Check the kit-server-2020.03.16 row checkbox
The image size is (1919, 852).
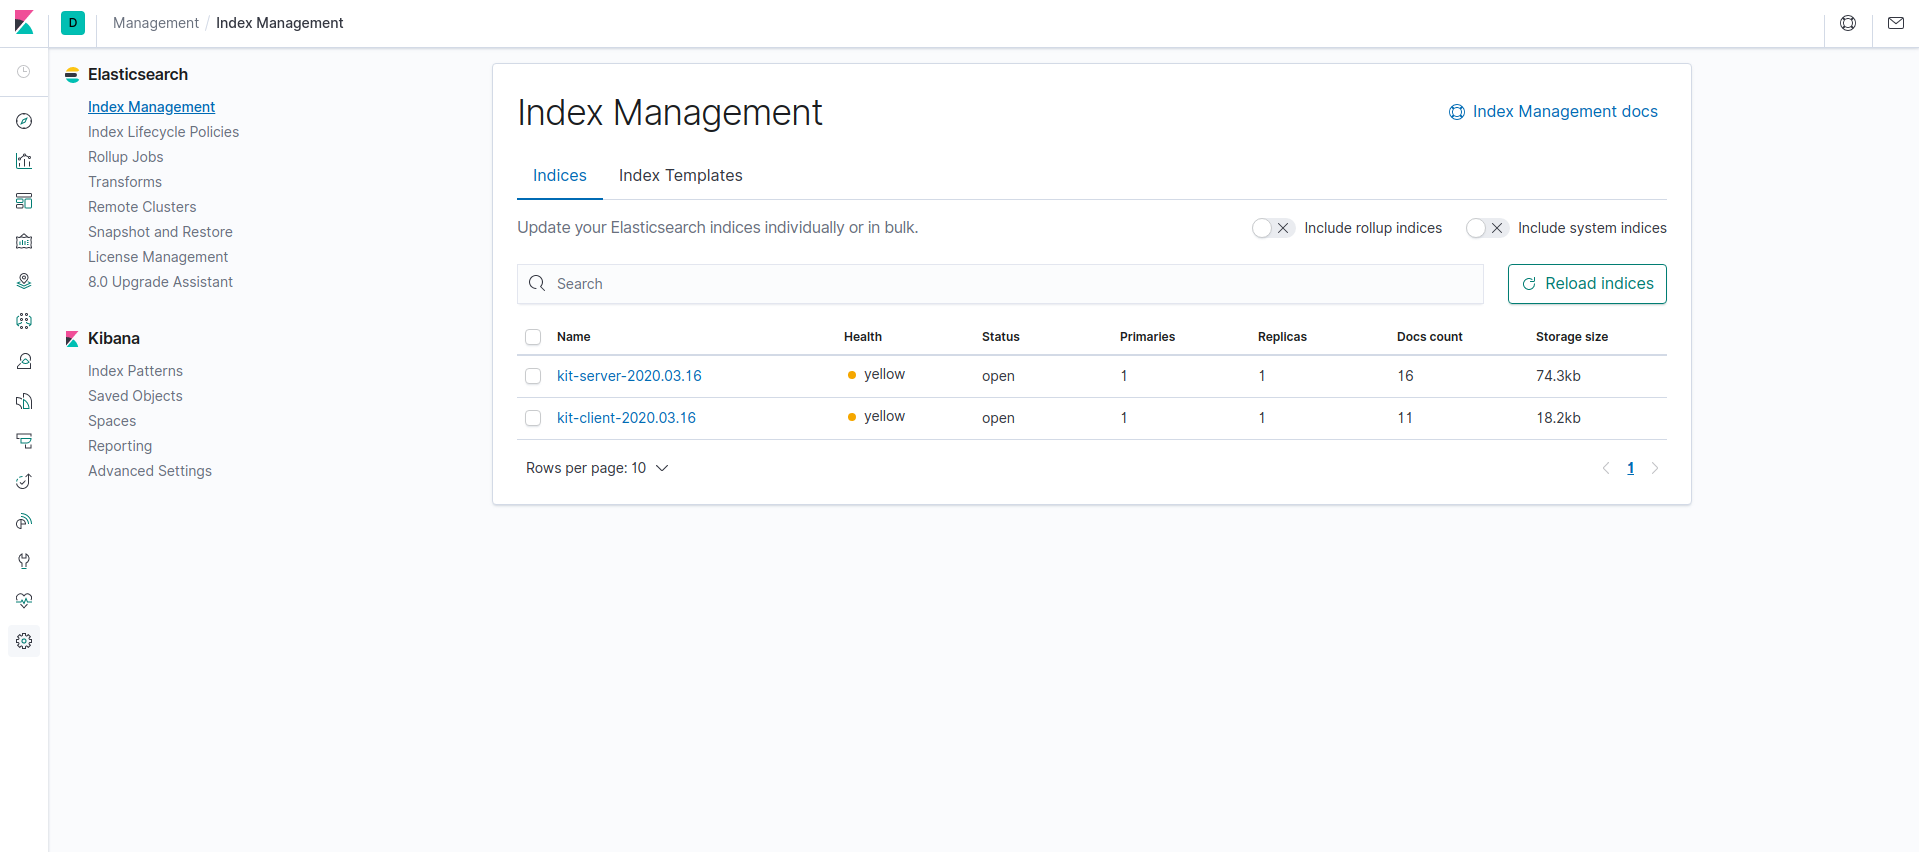pos(533,376)
